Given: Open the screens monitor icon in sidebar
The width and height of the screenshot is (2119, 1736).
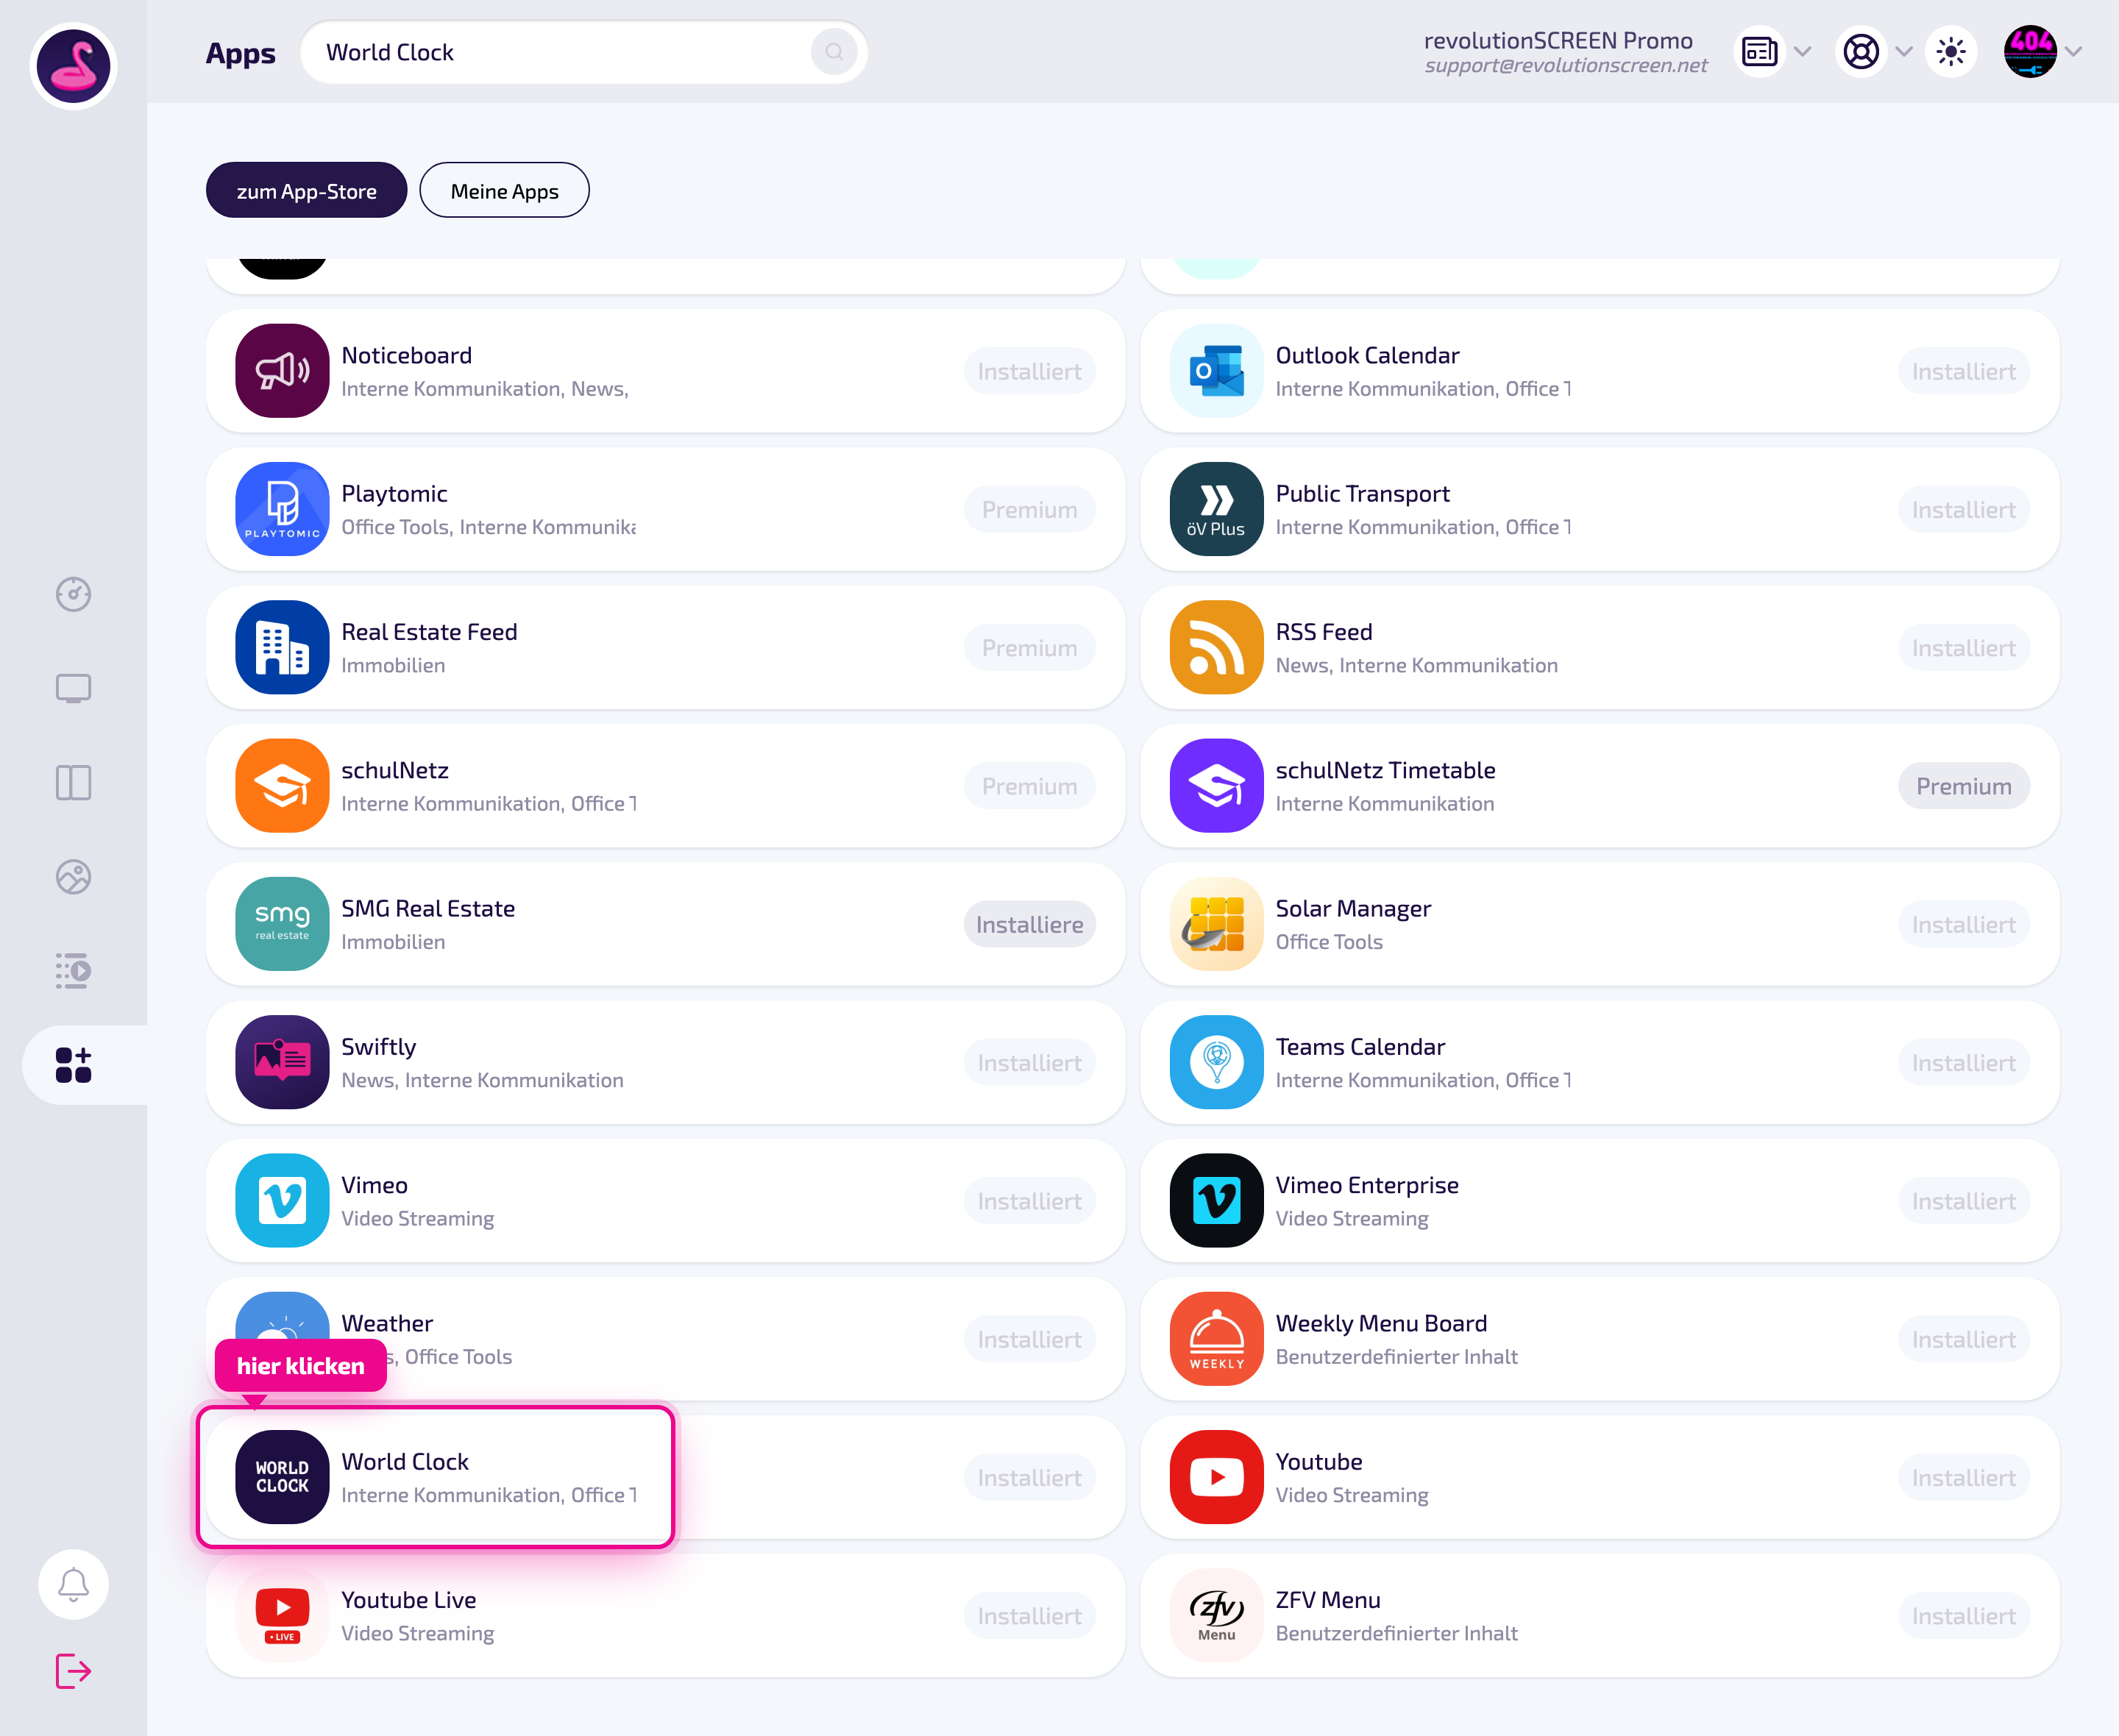Looking at the screenshot, I should pyautogui.click(x=73, y=689).
